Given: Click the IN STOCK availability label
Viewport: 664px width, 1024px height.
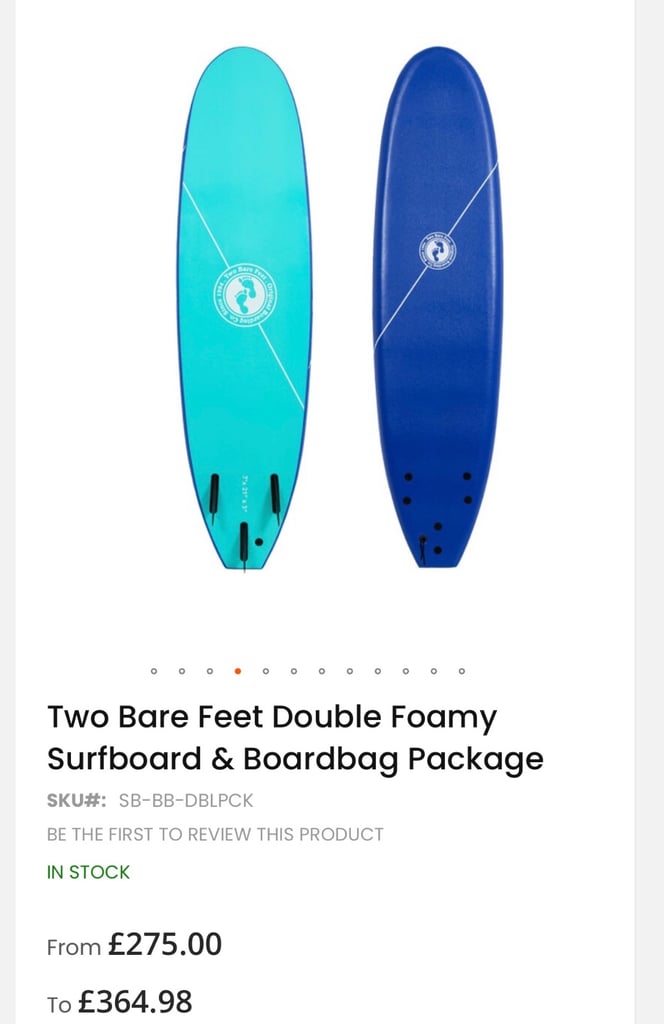Looking at the screenshot, I should tap(88, 872).
